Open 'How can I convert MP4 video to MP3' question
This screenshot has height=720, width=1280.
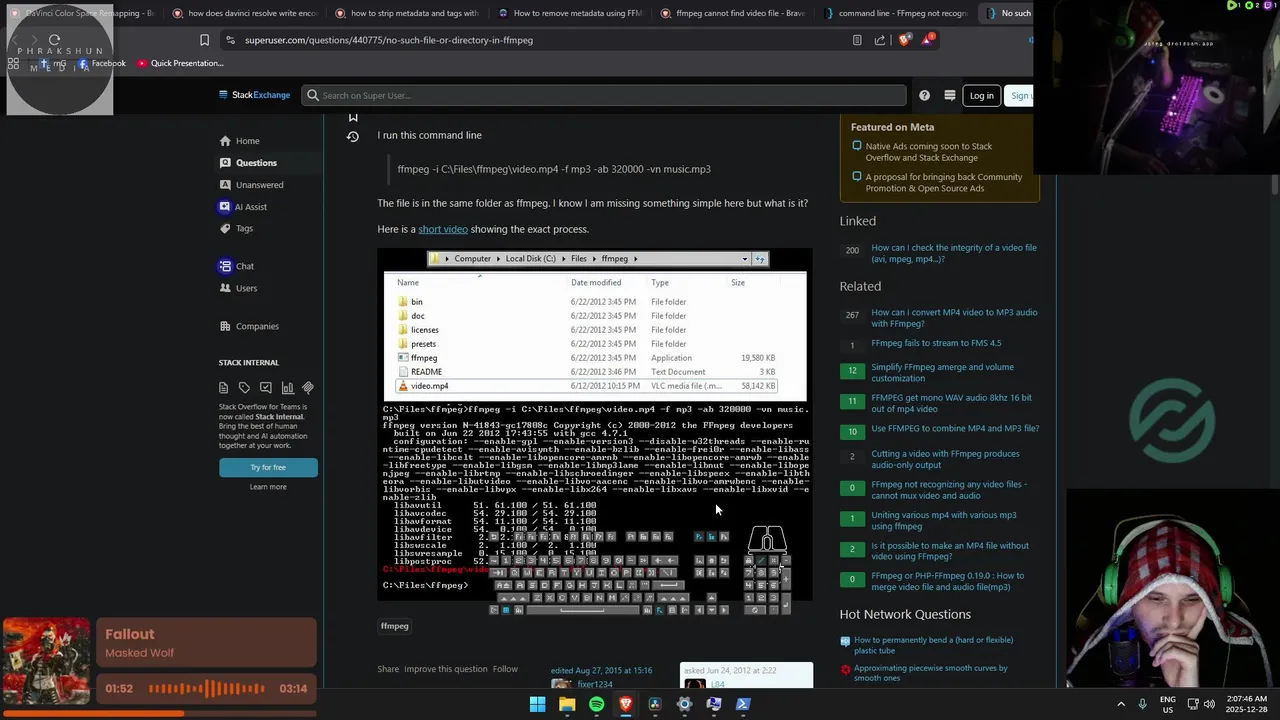tap(954, 318)
